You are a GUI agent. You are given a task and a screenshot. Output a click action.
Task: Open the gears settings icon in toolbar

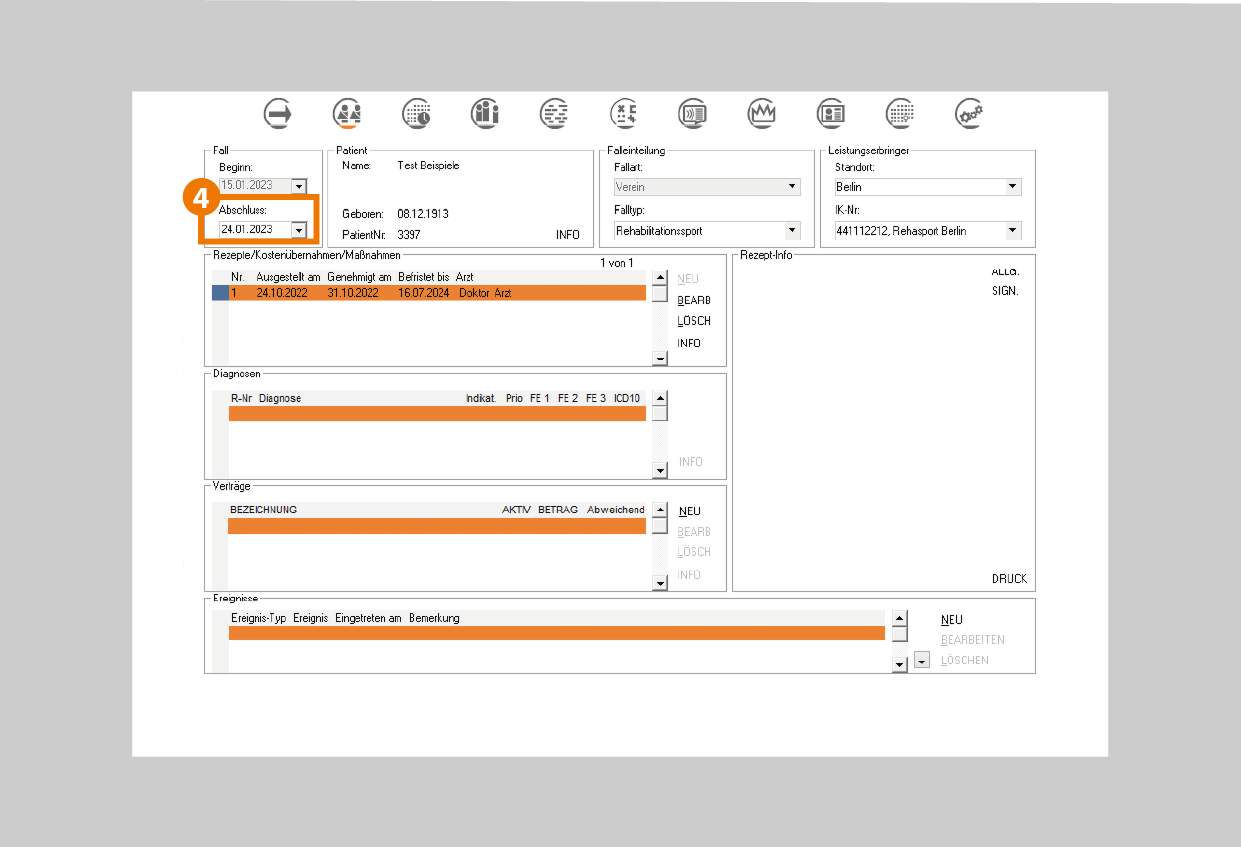969,114
